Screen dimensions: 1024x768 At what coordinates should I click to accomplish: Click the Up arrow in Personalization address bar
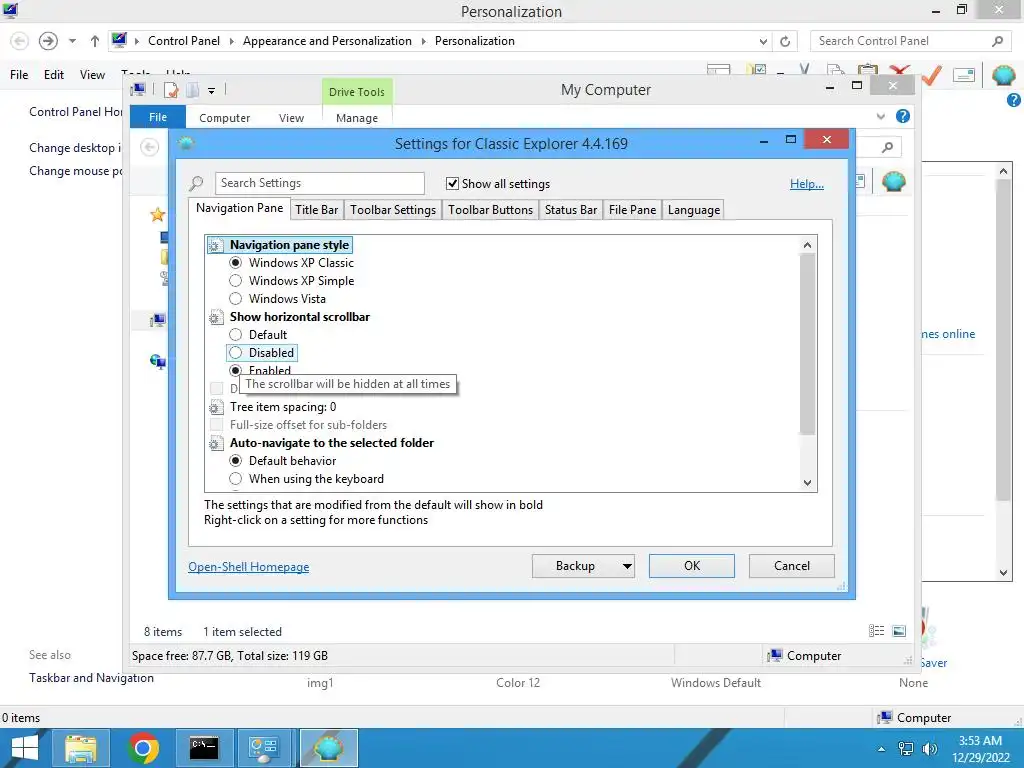(x=95, y=41)
